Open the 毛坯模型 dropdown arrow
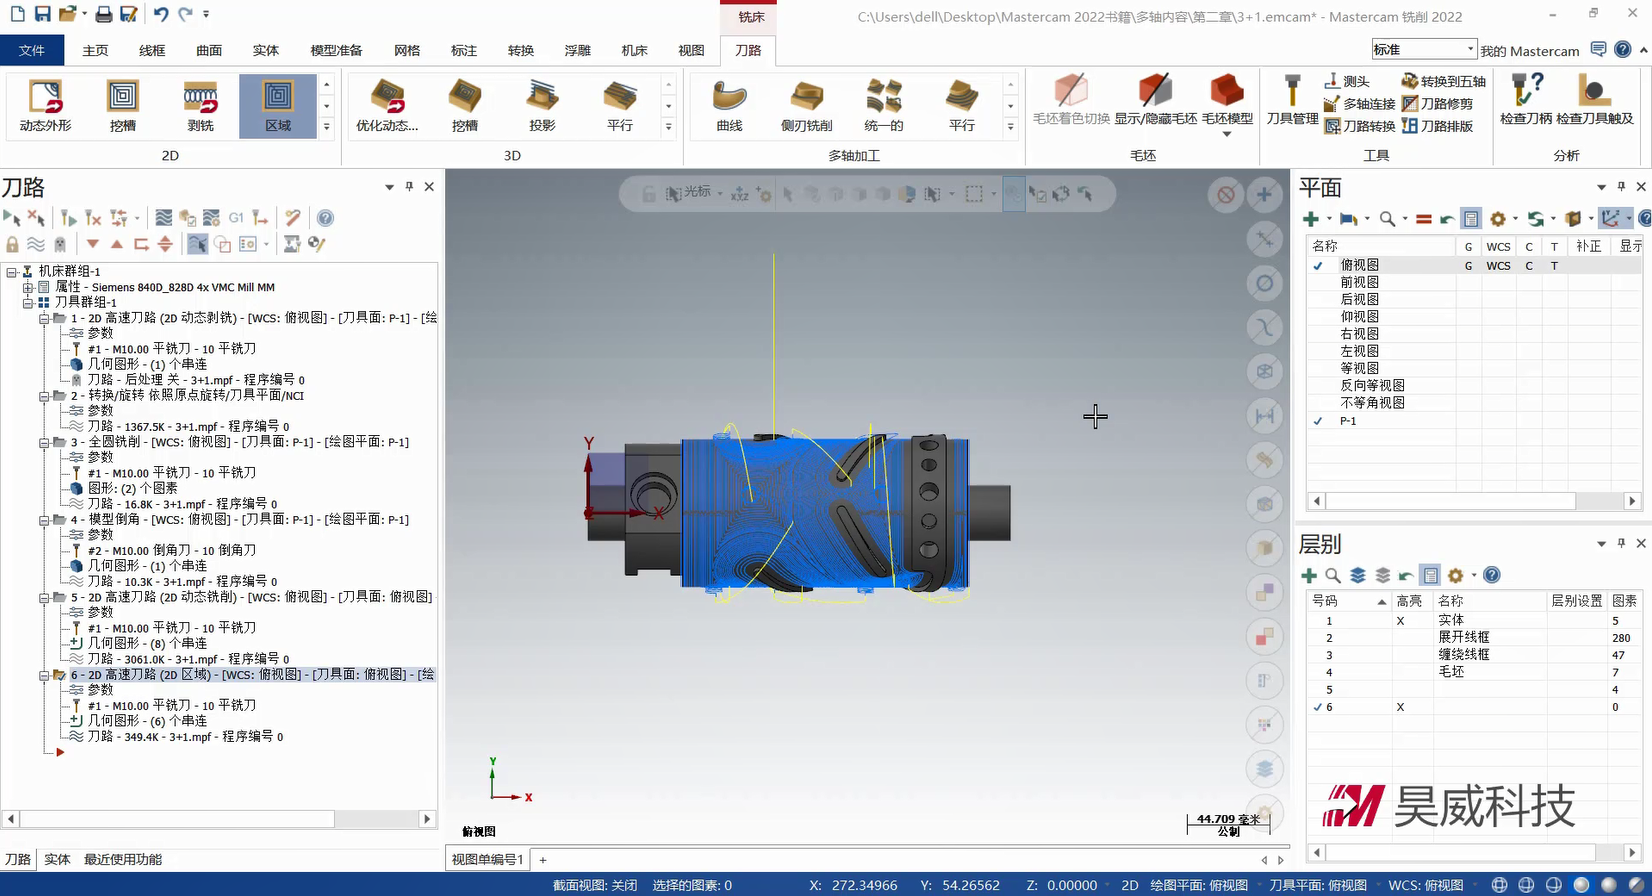 point(1227,133)
